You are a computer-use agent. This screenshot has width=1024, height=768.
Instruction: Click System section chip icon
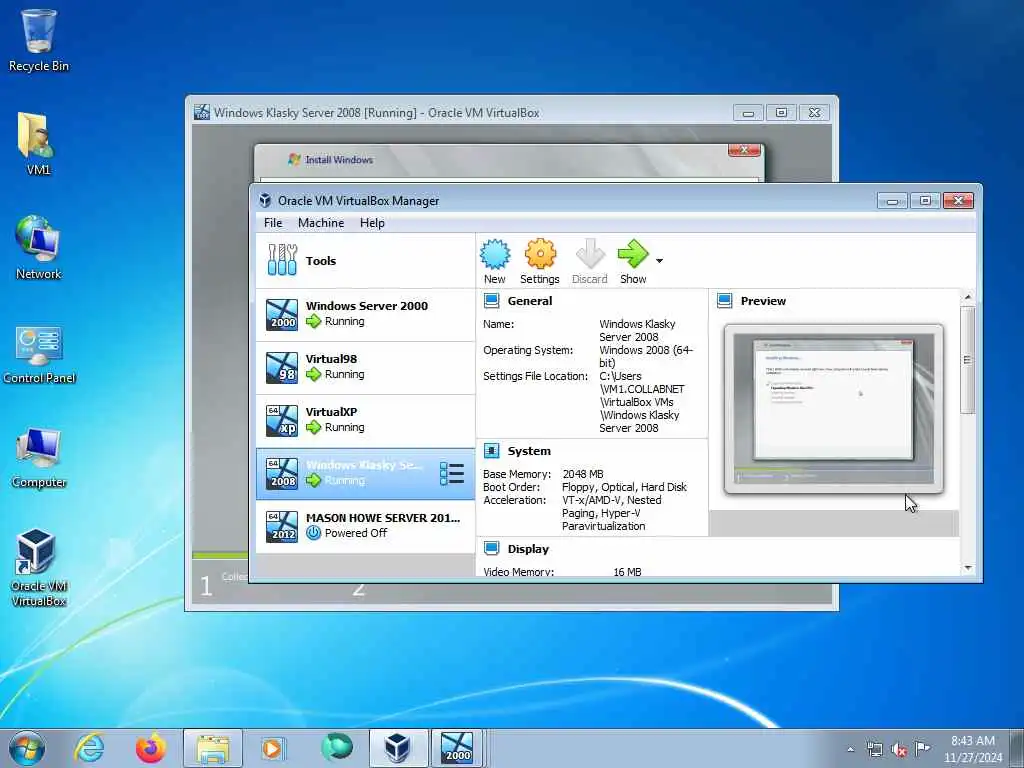pos(491,451)
